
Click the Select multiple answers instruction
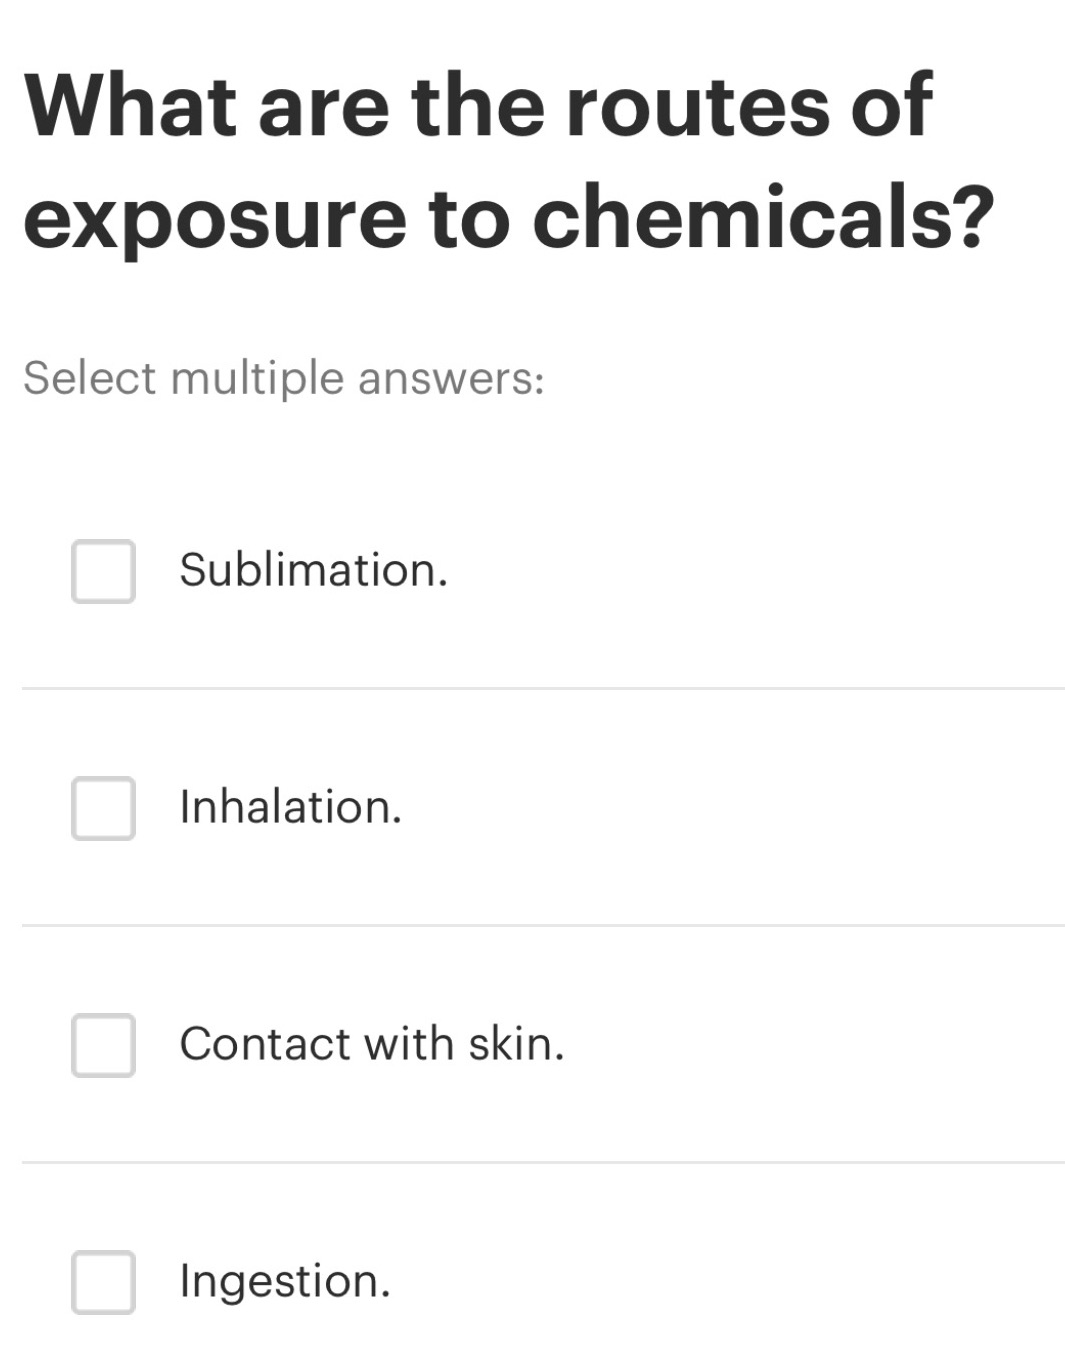283,378
